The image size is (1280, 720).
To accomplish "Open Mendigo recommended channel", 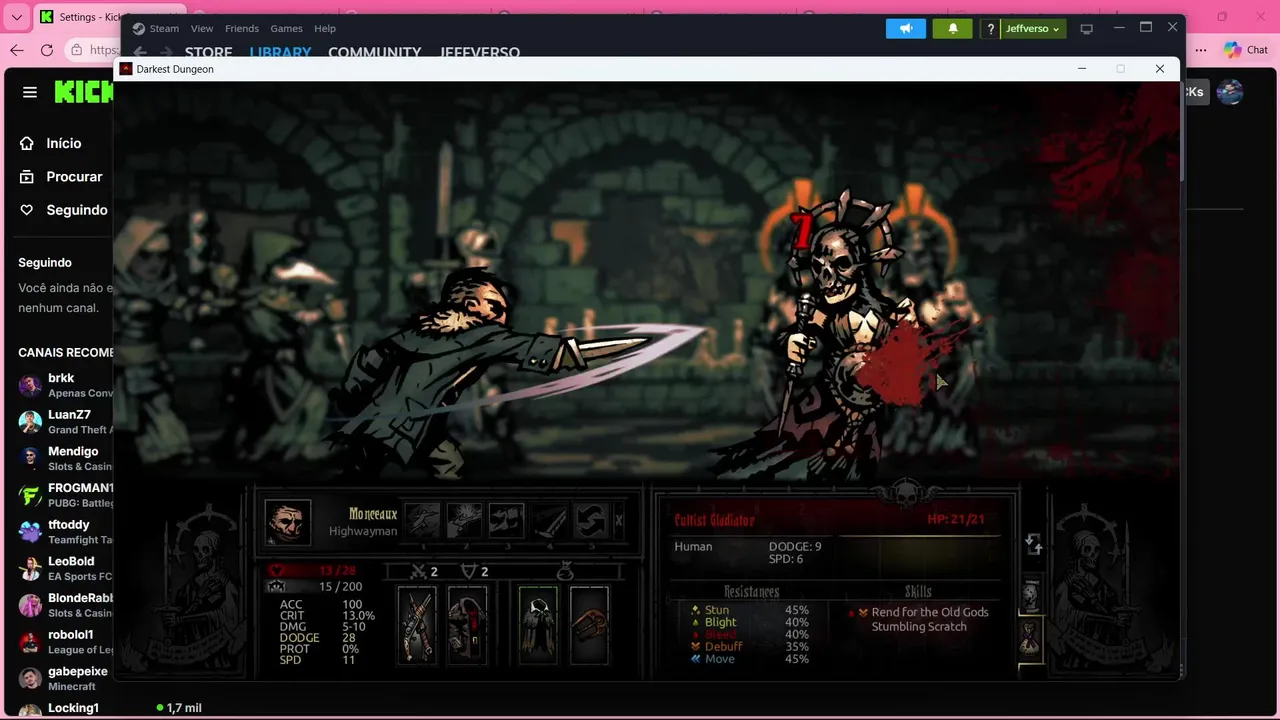I will pos(65,458).
